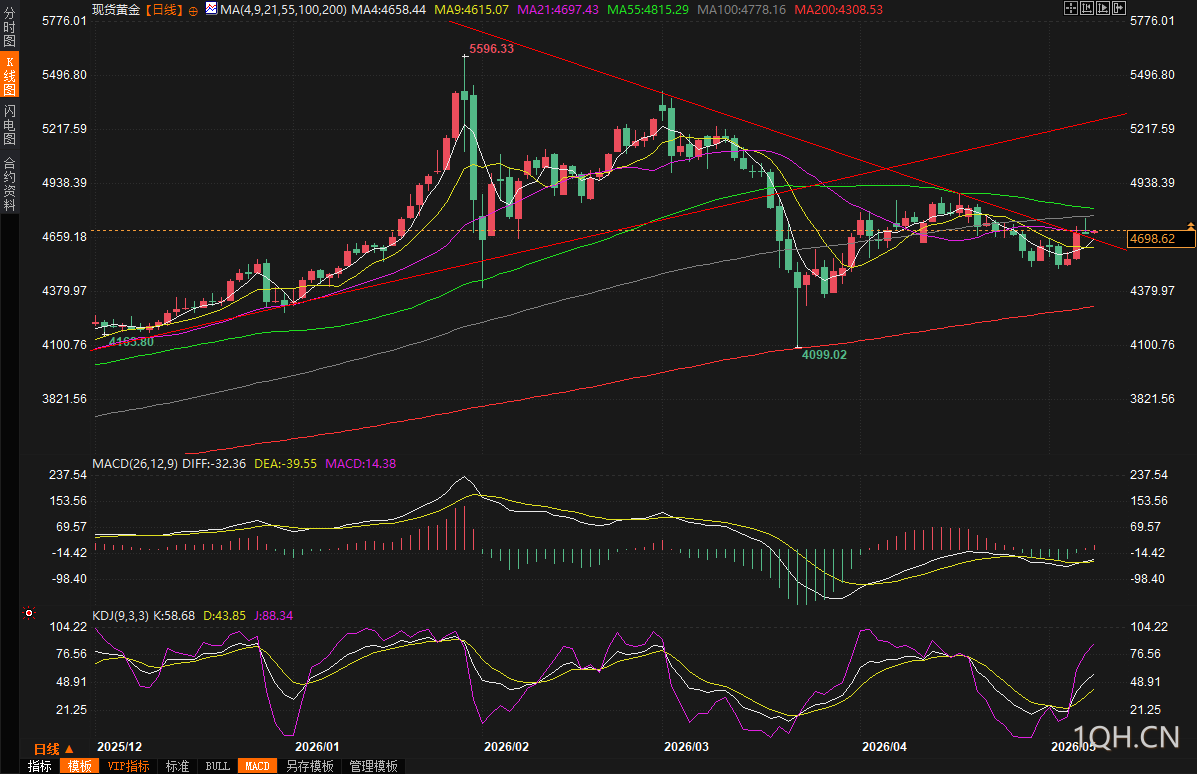
Task: Toggle the MACD template button
Action: (x=257, y=766)
